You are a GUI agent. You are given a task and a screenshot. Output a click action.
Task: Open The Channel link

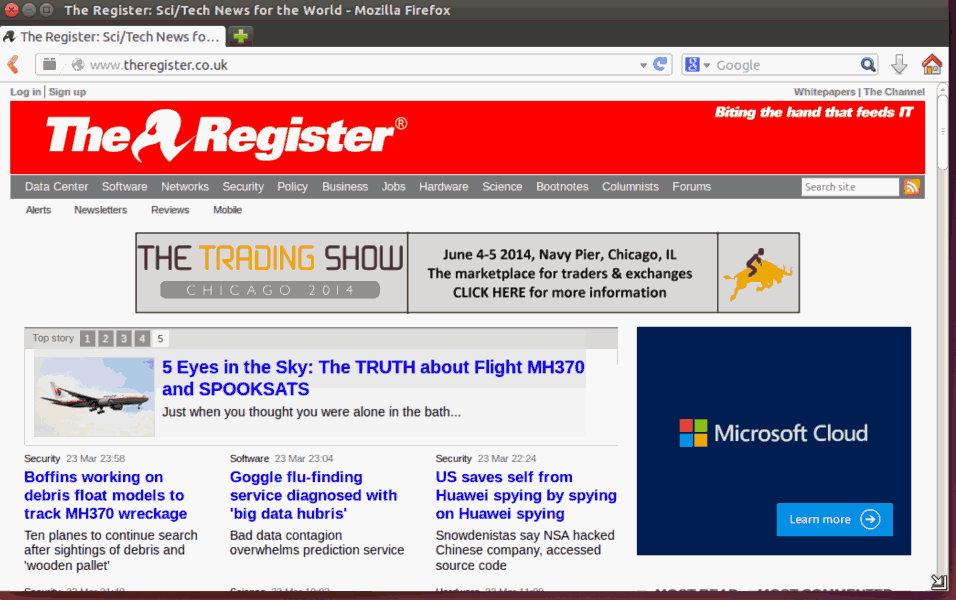894,92
